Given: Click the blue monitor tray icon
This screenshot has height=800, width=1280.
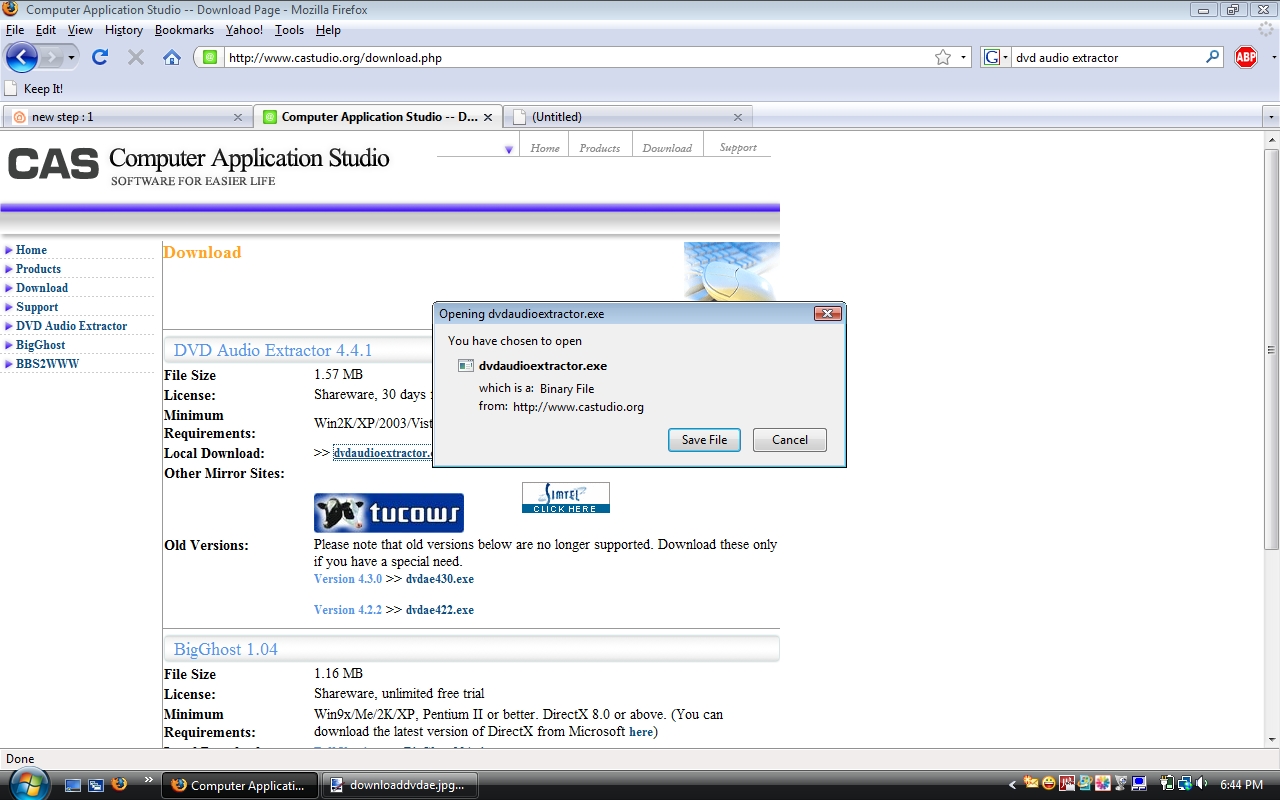Looking at the screenshot, I should coord(1139,784).
